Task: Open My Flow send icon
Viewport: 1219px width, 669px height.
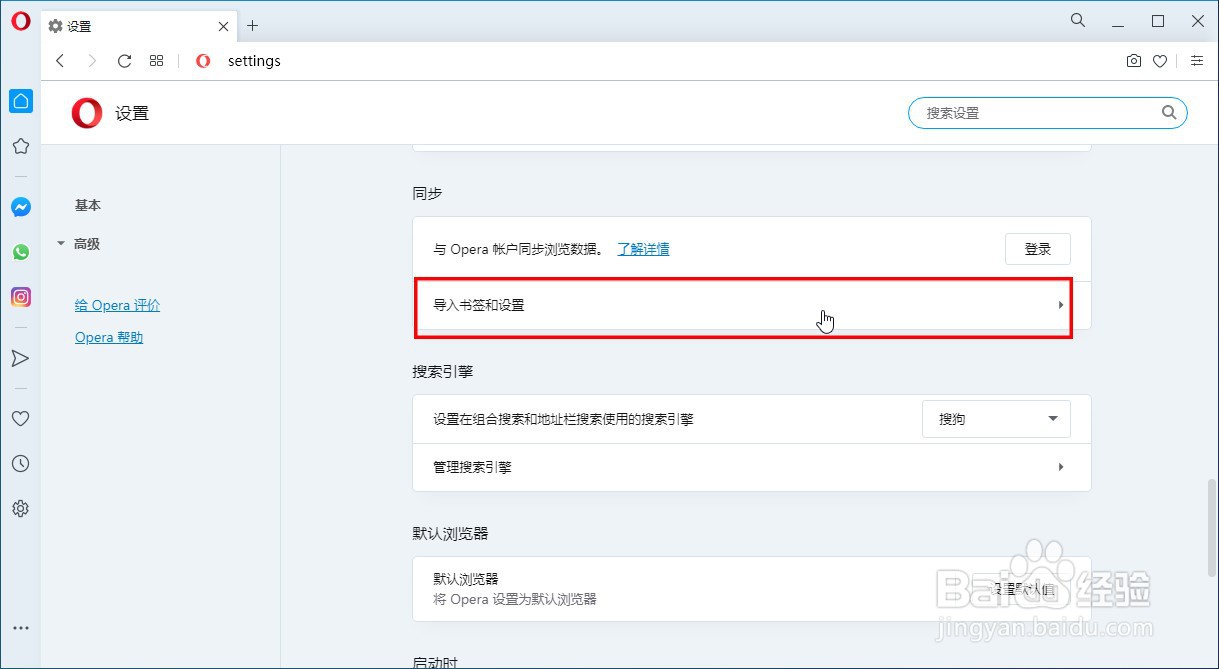Action: pos(20,358)
